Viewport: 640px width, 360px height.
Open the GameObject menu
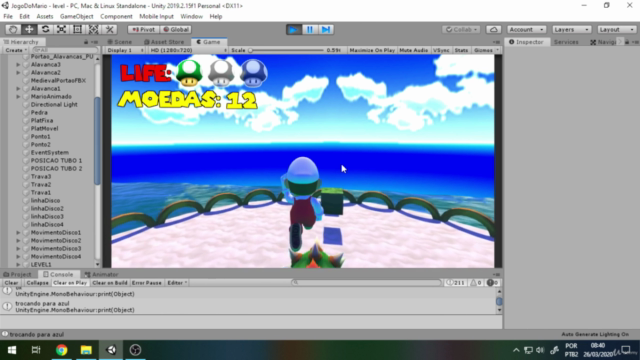[x=77, y=17]
